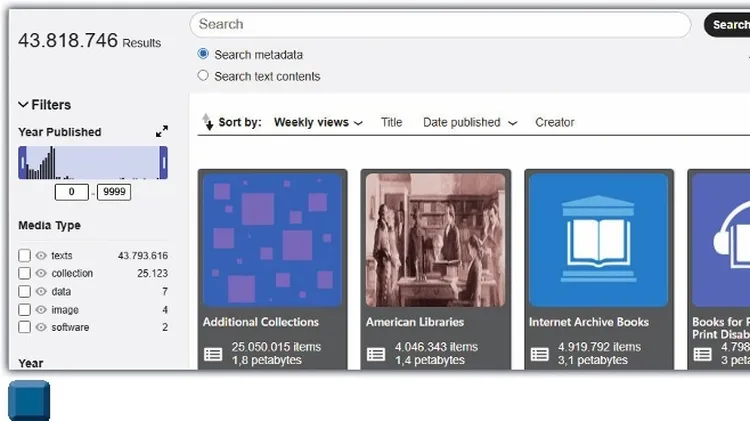Viewport: 750px width, 421px height.
Task: Sort results by Title
Action: [x=391, y=122]
